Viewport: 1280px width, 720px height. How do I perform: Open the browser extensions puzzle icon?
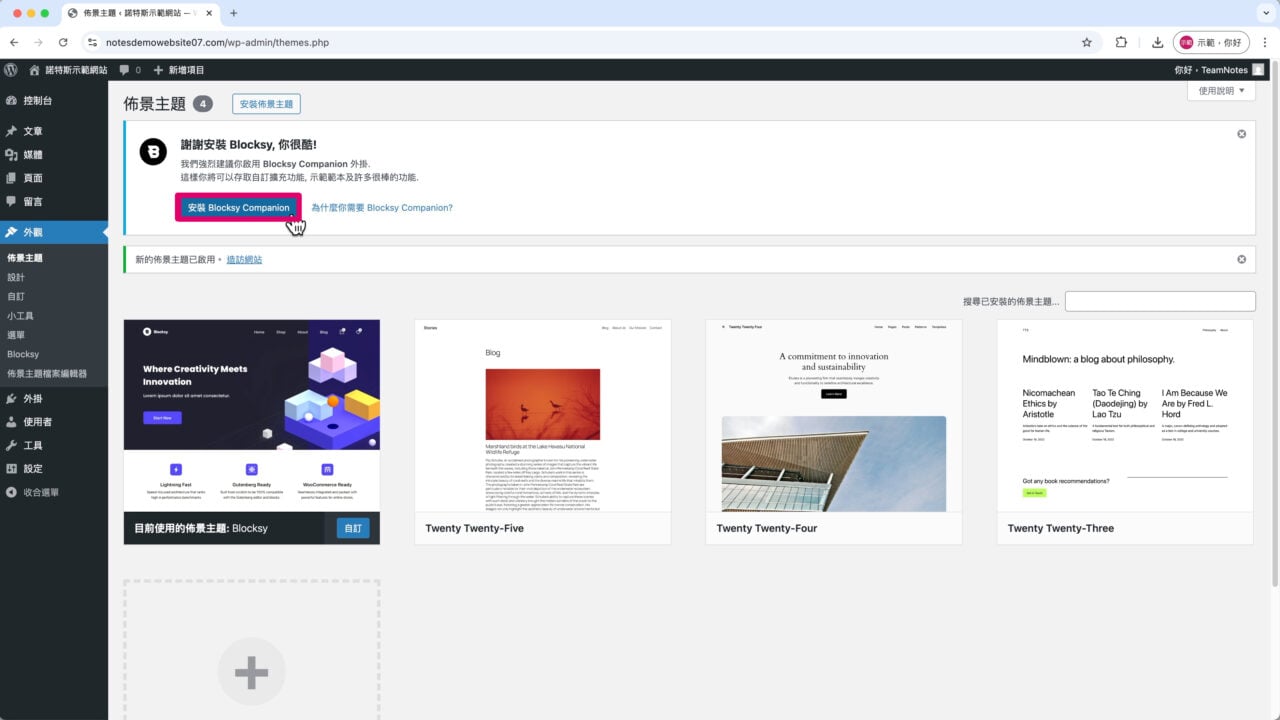click(1121, 43)
